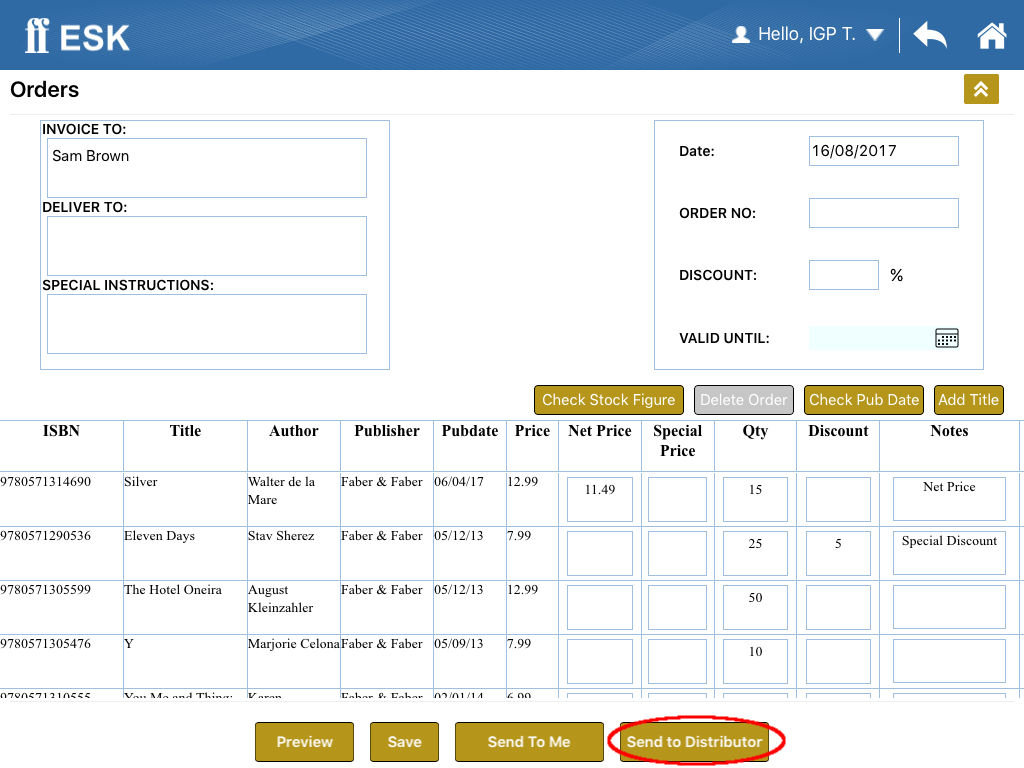The height and width of the screenshot is (768, 1024).
Task: Click the Title column header
Action: pyautogui.click(x=185, y=431)
